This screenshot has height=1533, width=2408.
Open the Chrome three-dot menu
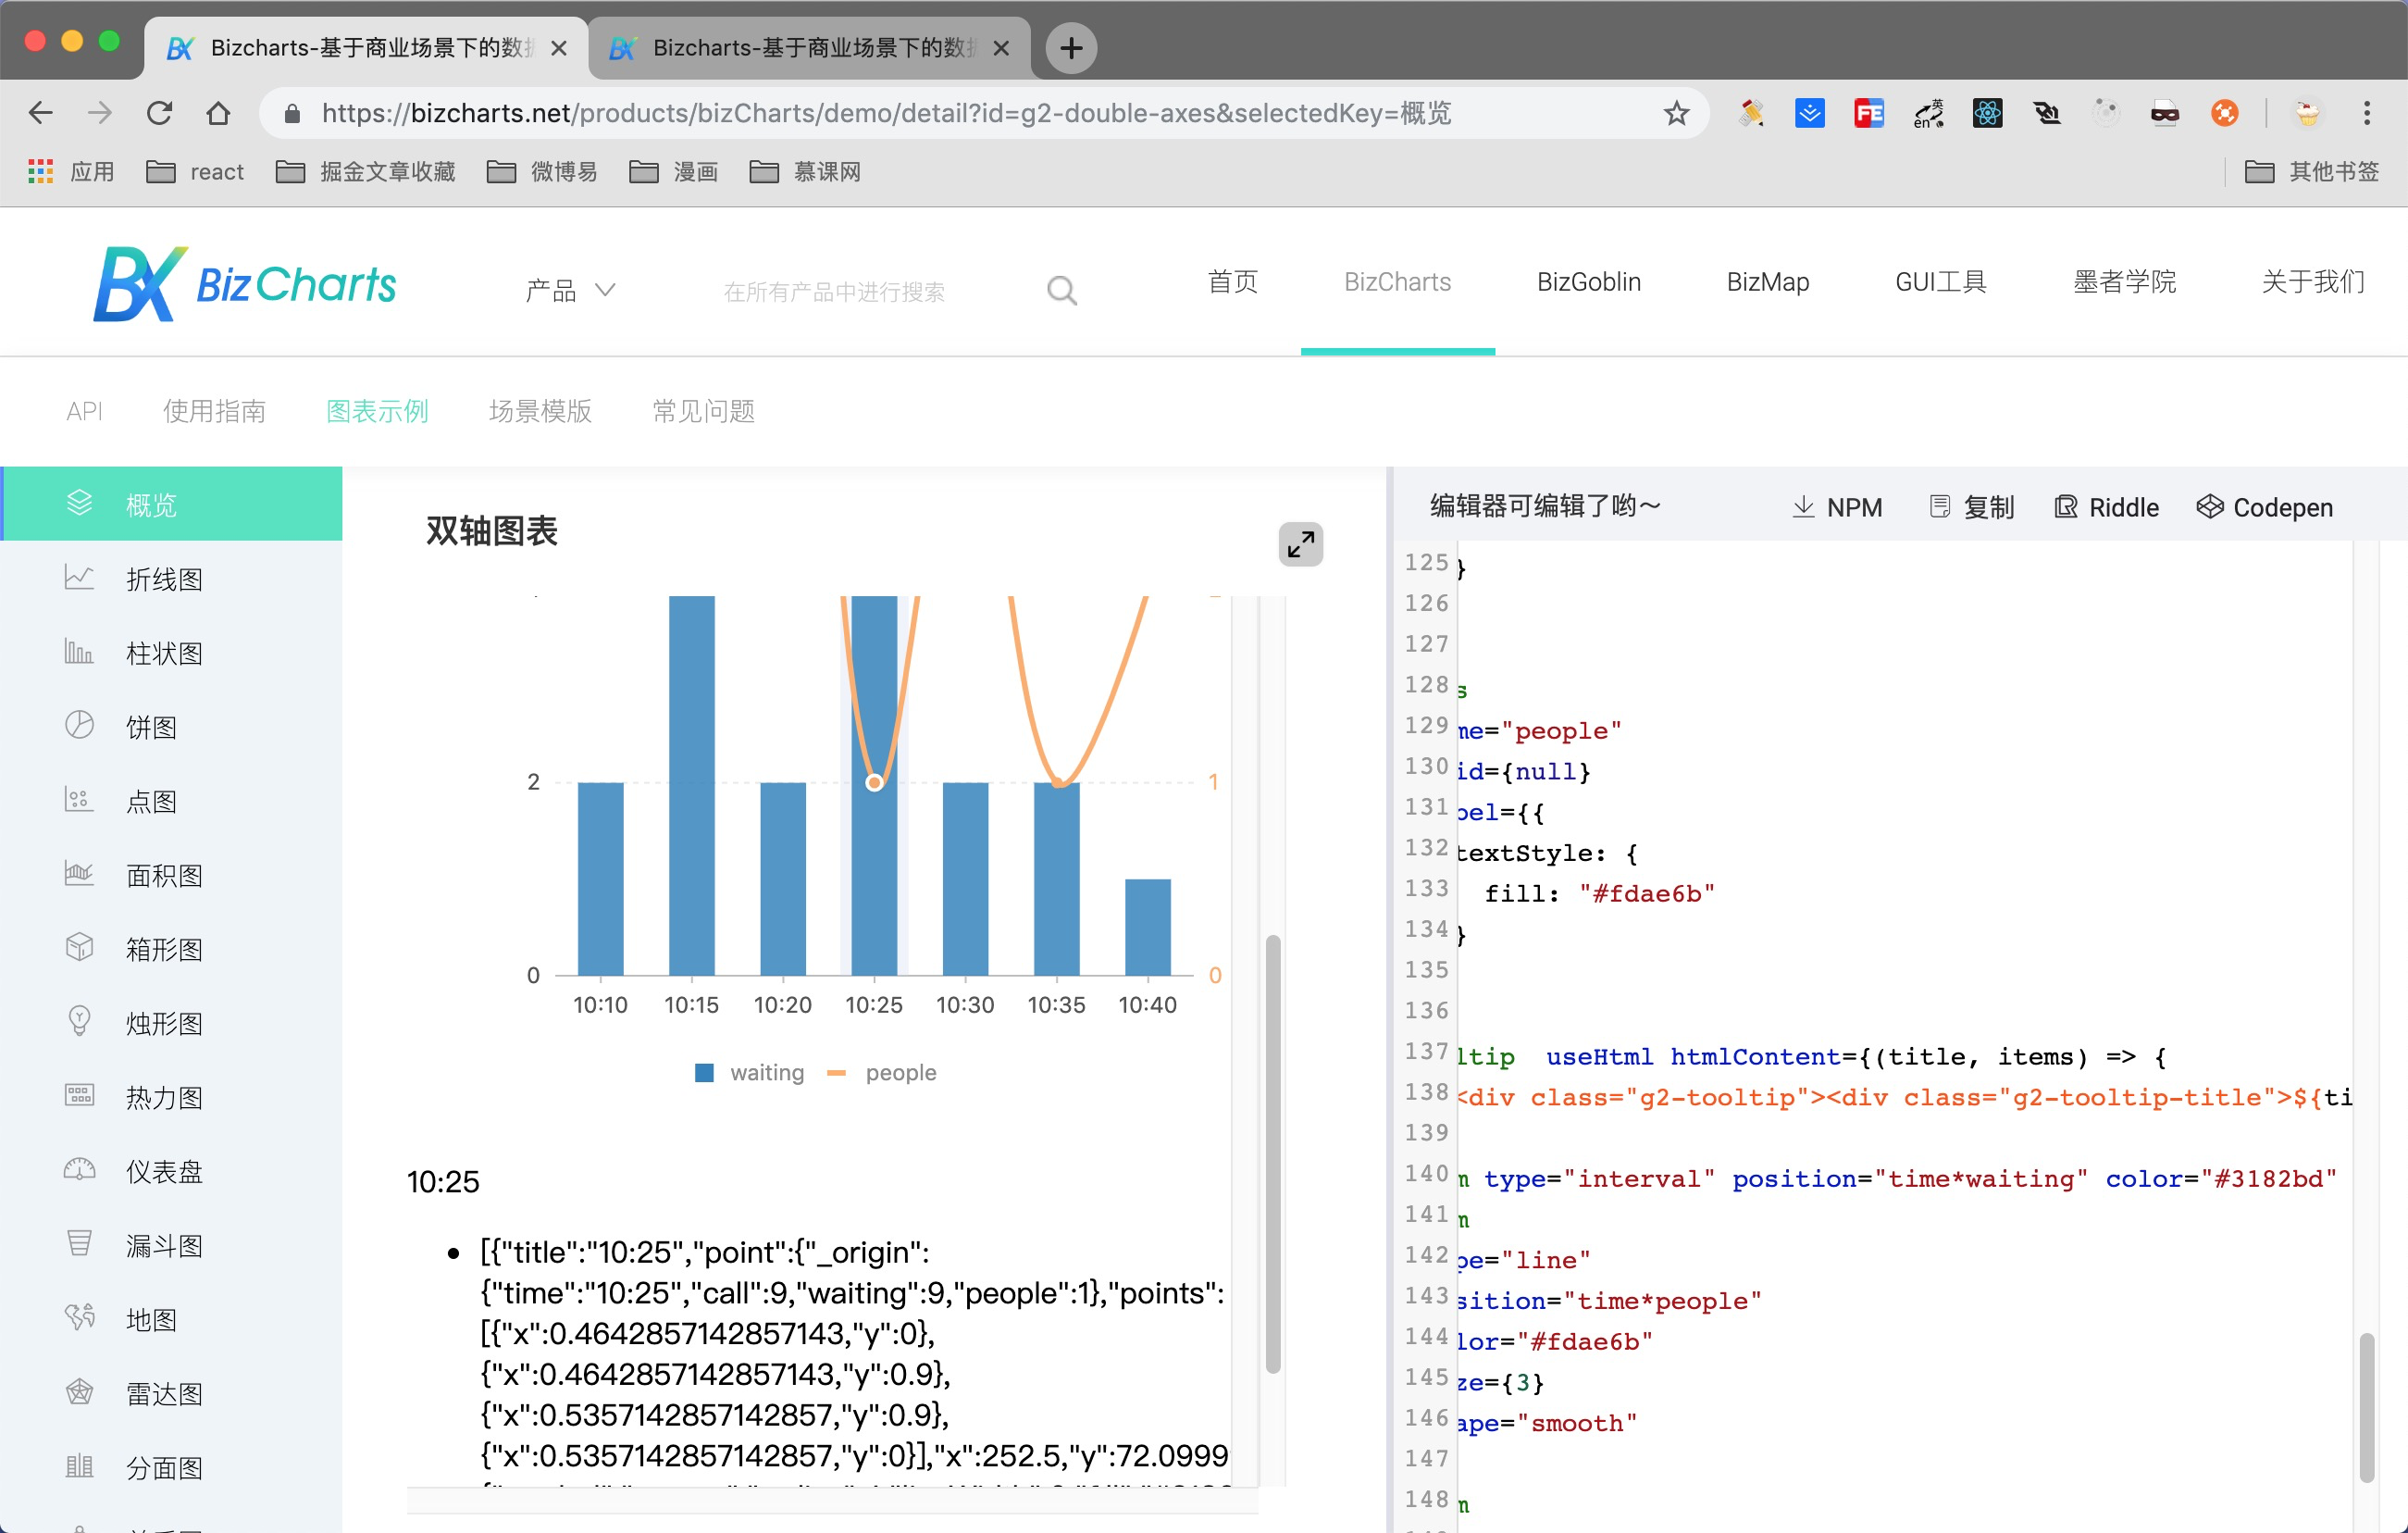pos(2366,113)
